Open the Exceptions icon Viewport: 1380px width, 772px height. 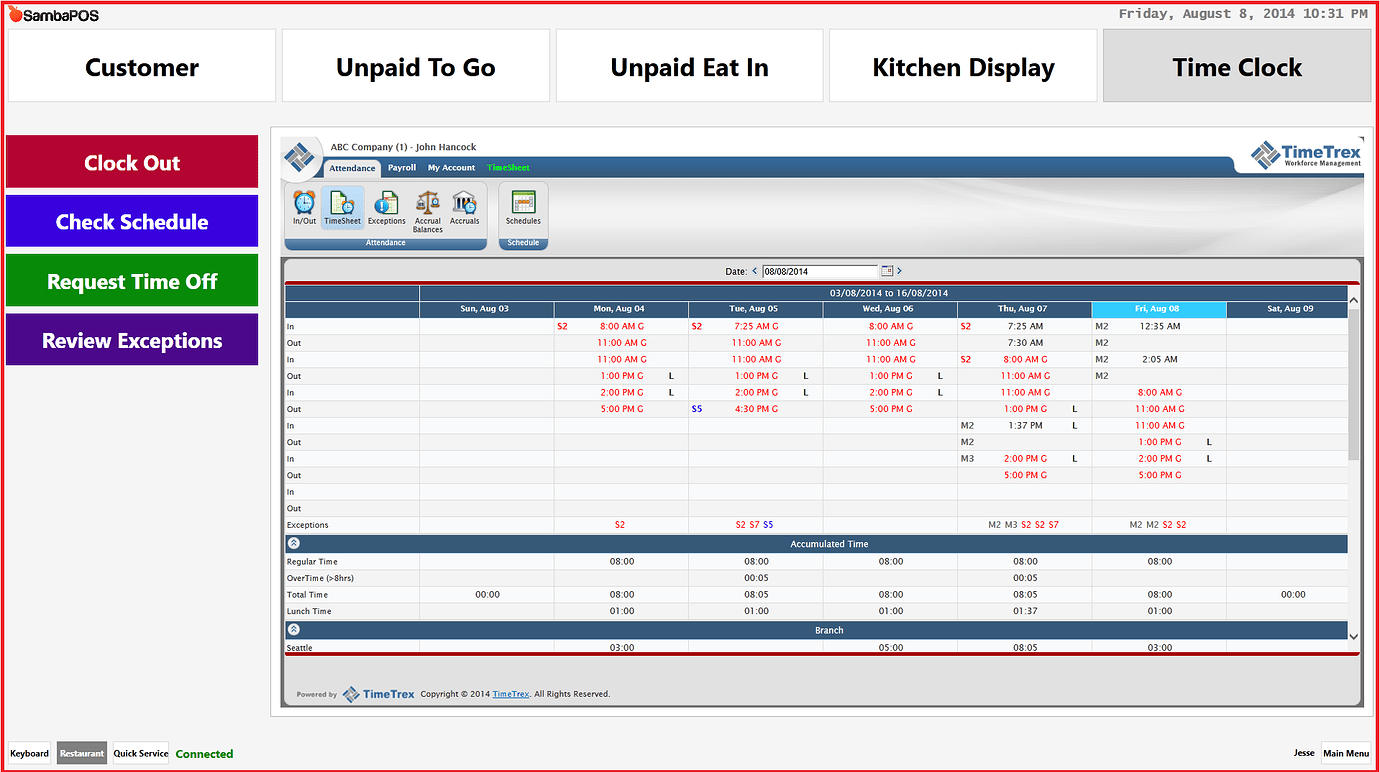(386, 207)
